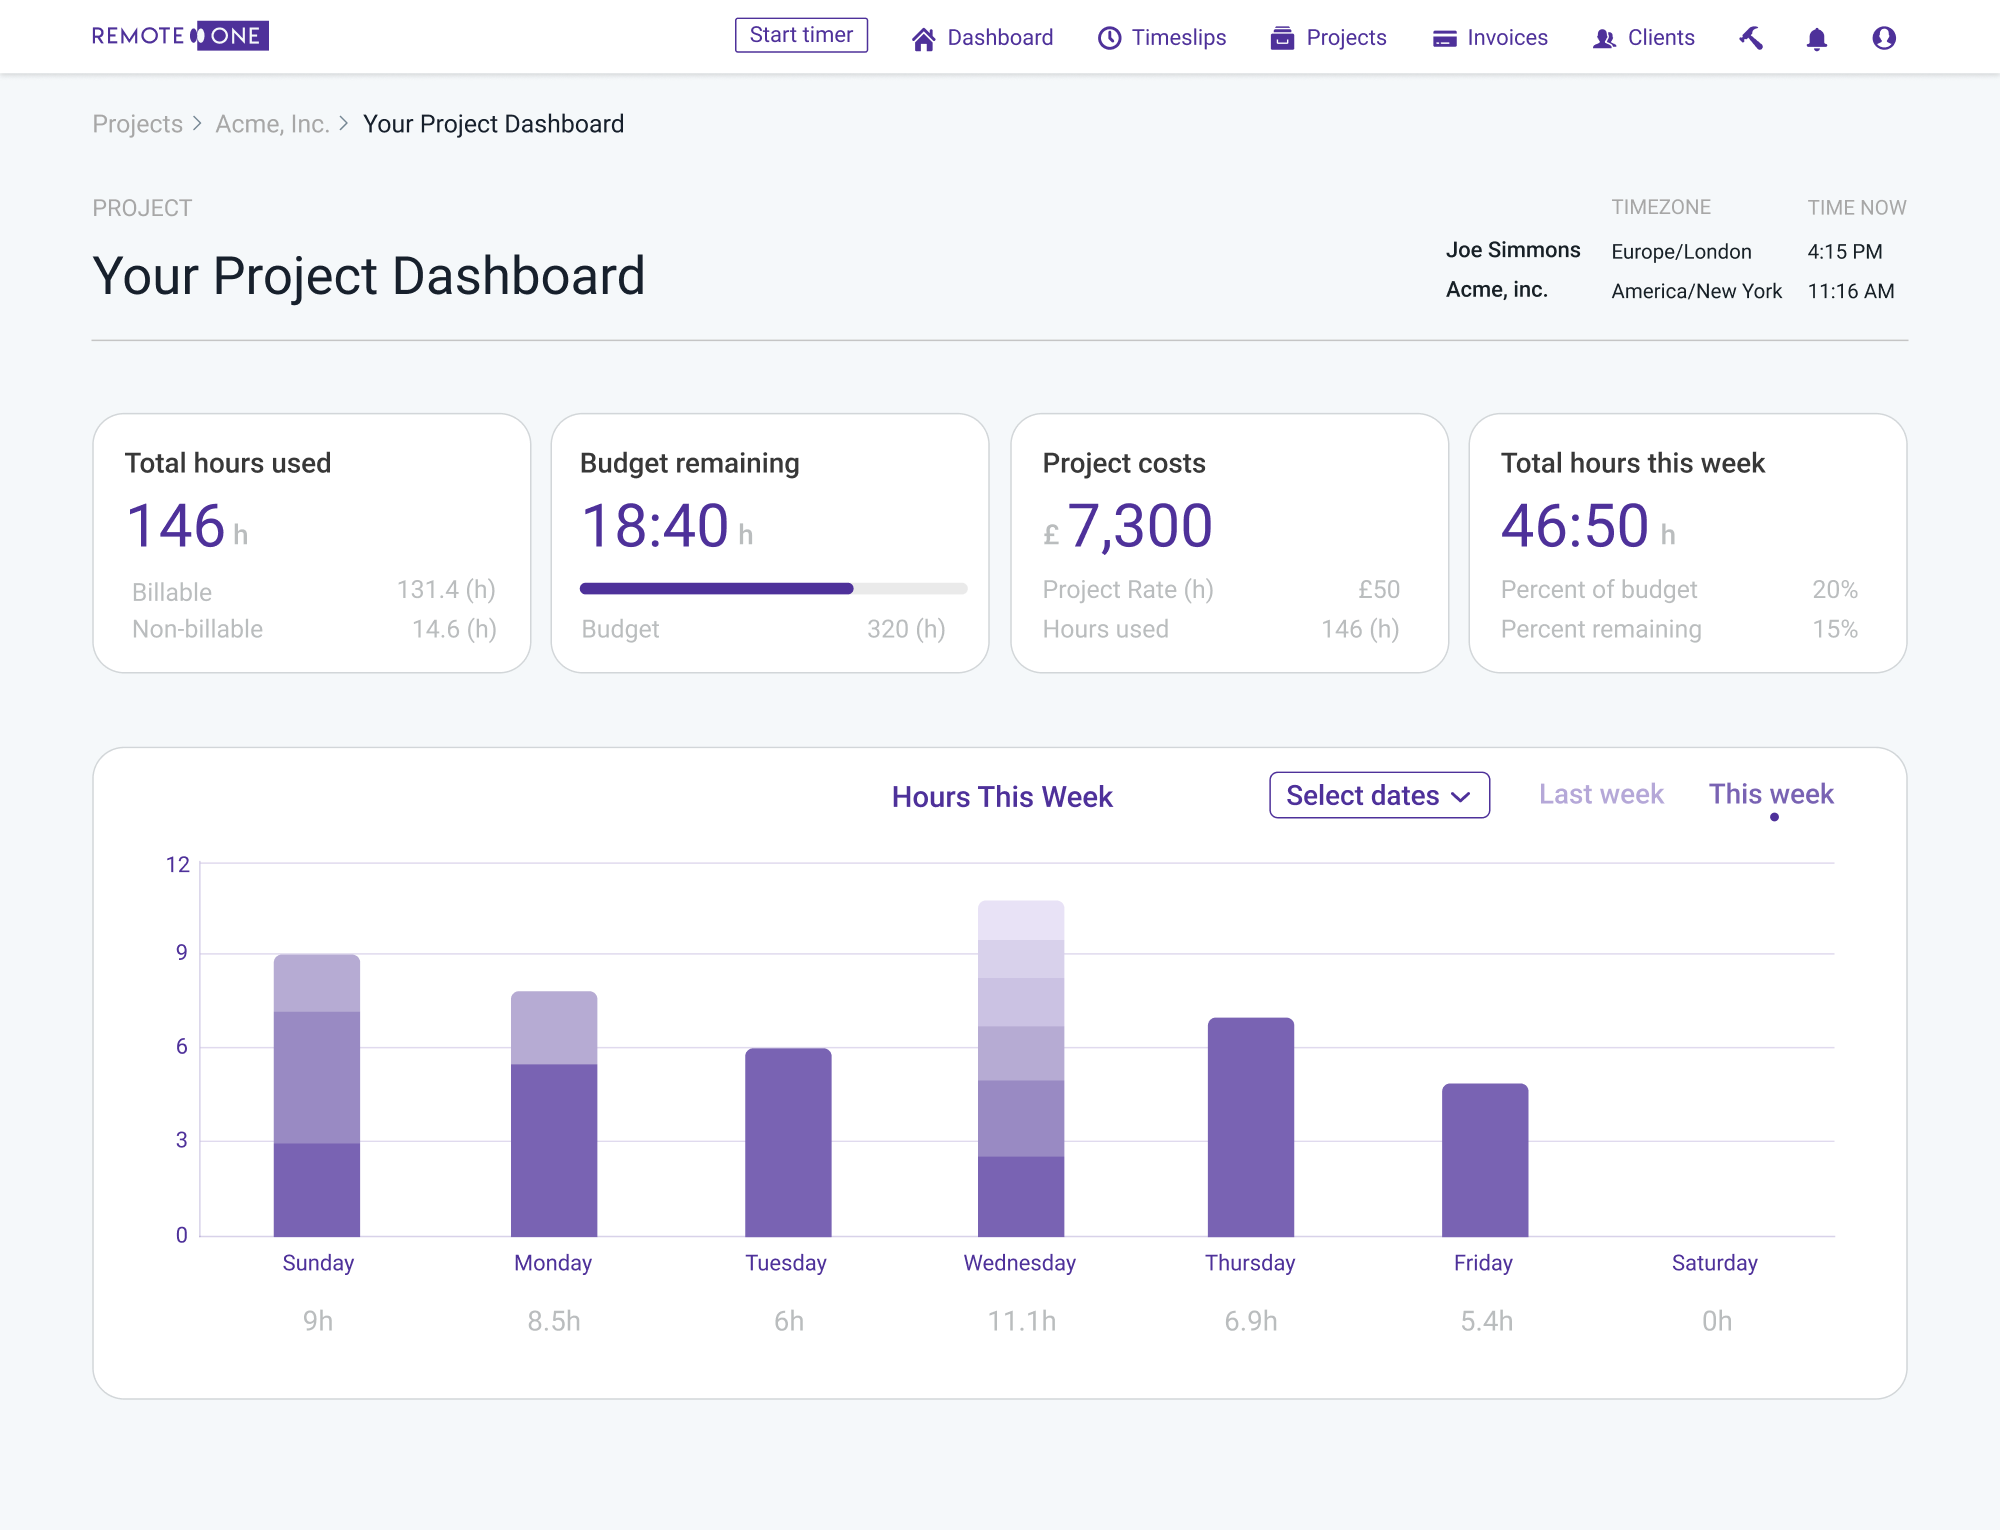Viewport: 2000px width, 1532px height.
Task: Go to Projects in the breadcrumb
Action: point(138,124)
